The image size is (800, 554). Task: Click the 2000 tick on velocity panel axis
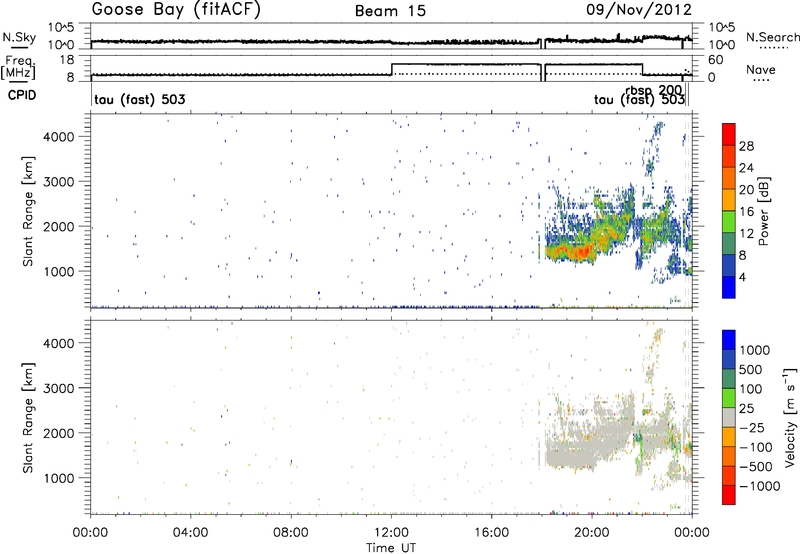(x=59, y=433)
